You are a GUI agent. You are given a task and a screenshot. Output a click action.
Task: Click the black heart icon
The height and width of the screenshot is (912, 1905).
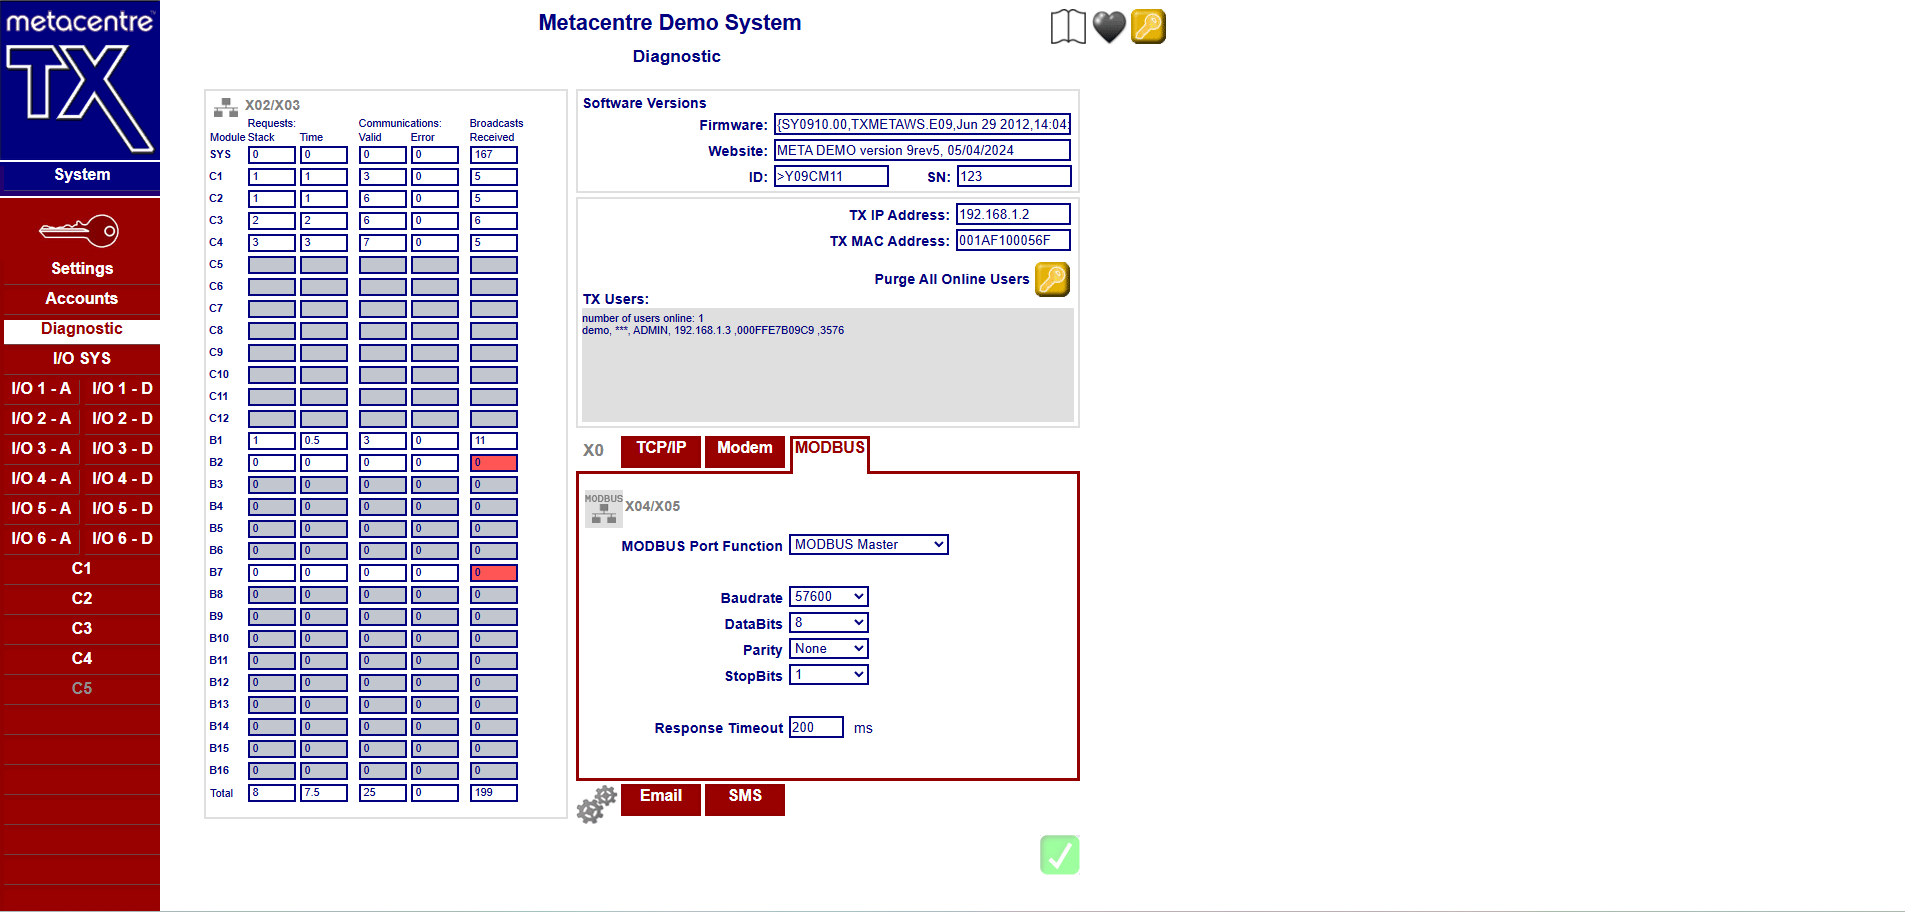click(1108, 27)
